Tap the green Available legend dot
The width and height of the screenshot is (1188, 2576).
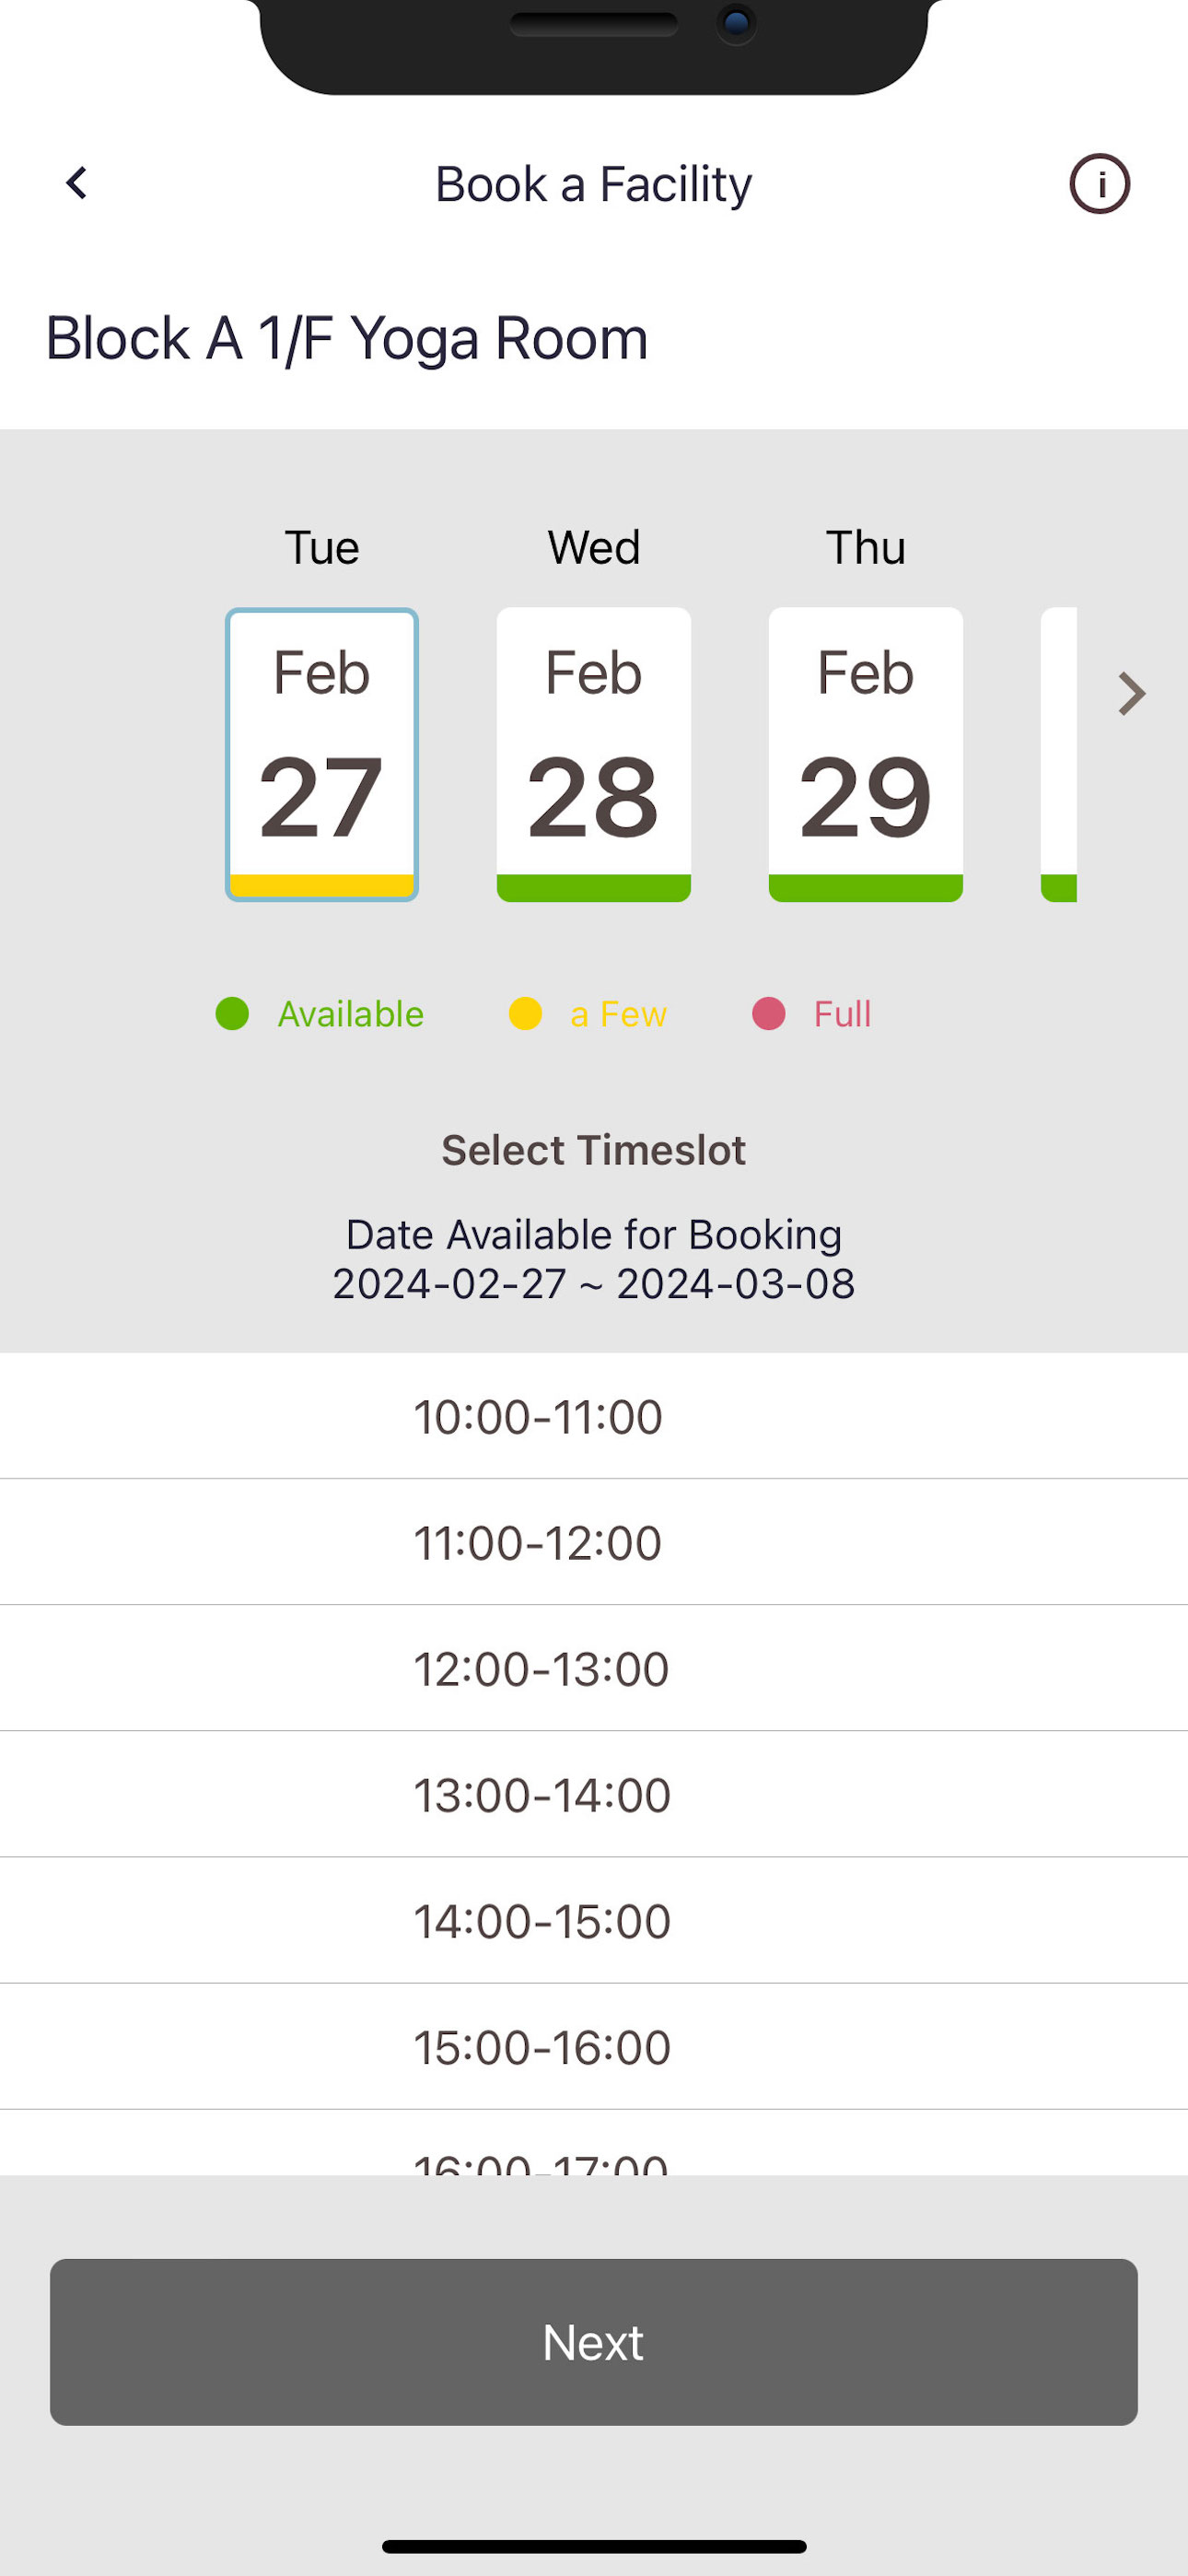232,1014
